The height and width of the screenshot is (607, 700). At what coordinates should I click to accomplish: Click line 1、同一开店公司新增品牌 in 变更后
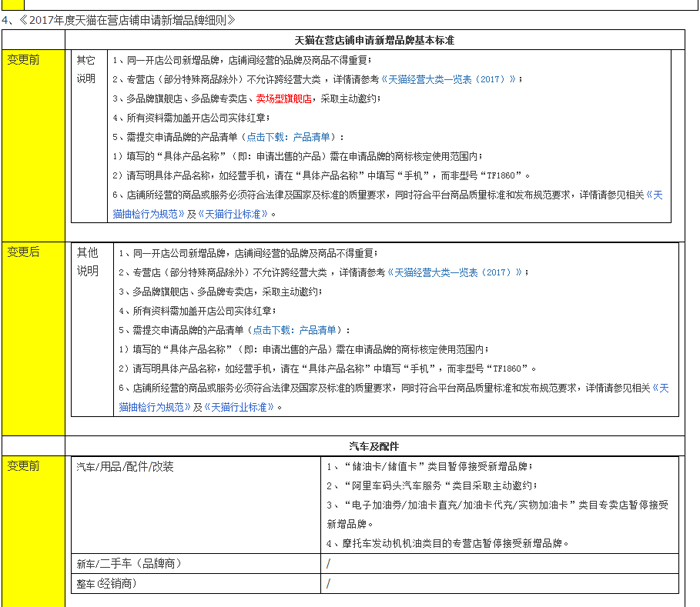pos(248,253)
